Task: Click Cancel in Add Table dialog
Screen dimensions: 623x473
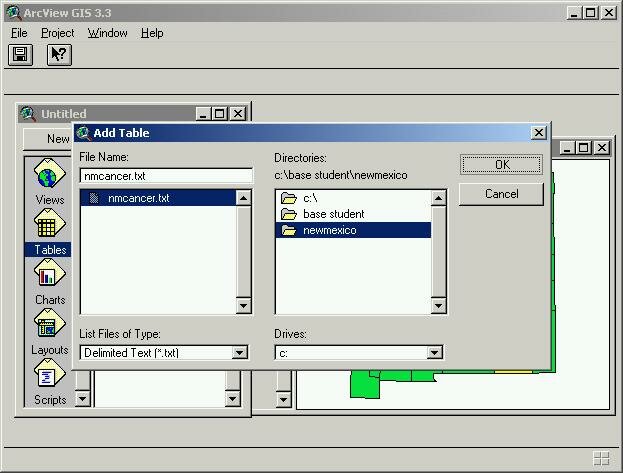Action: click(x=501, y=194)
